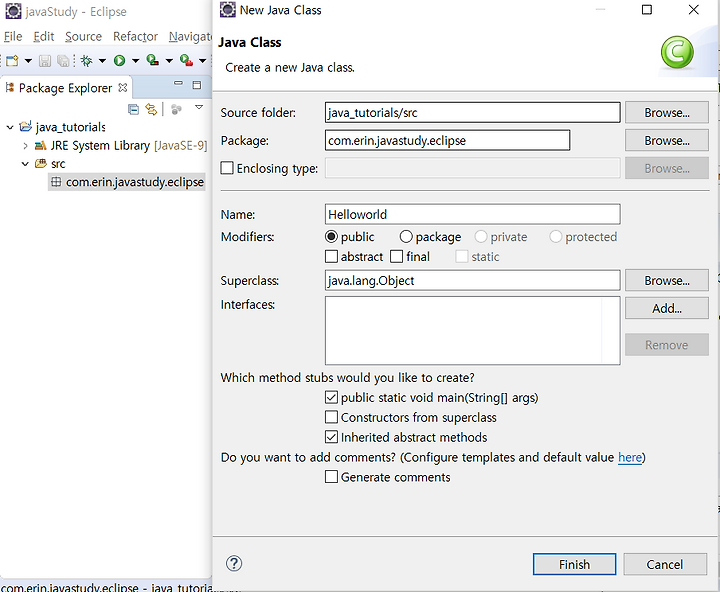Screen dimensions: 720x592
Task: Click Collapse All icon in Package Explorer
Action: coord(134,109)
